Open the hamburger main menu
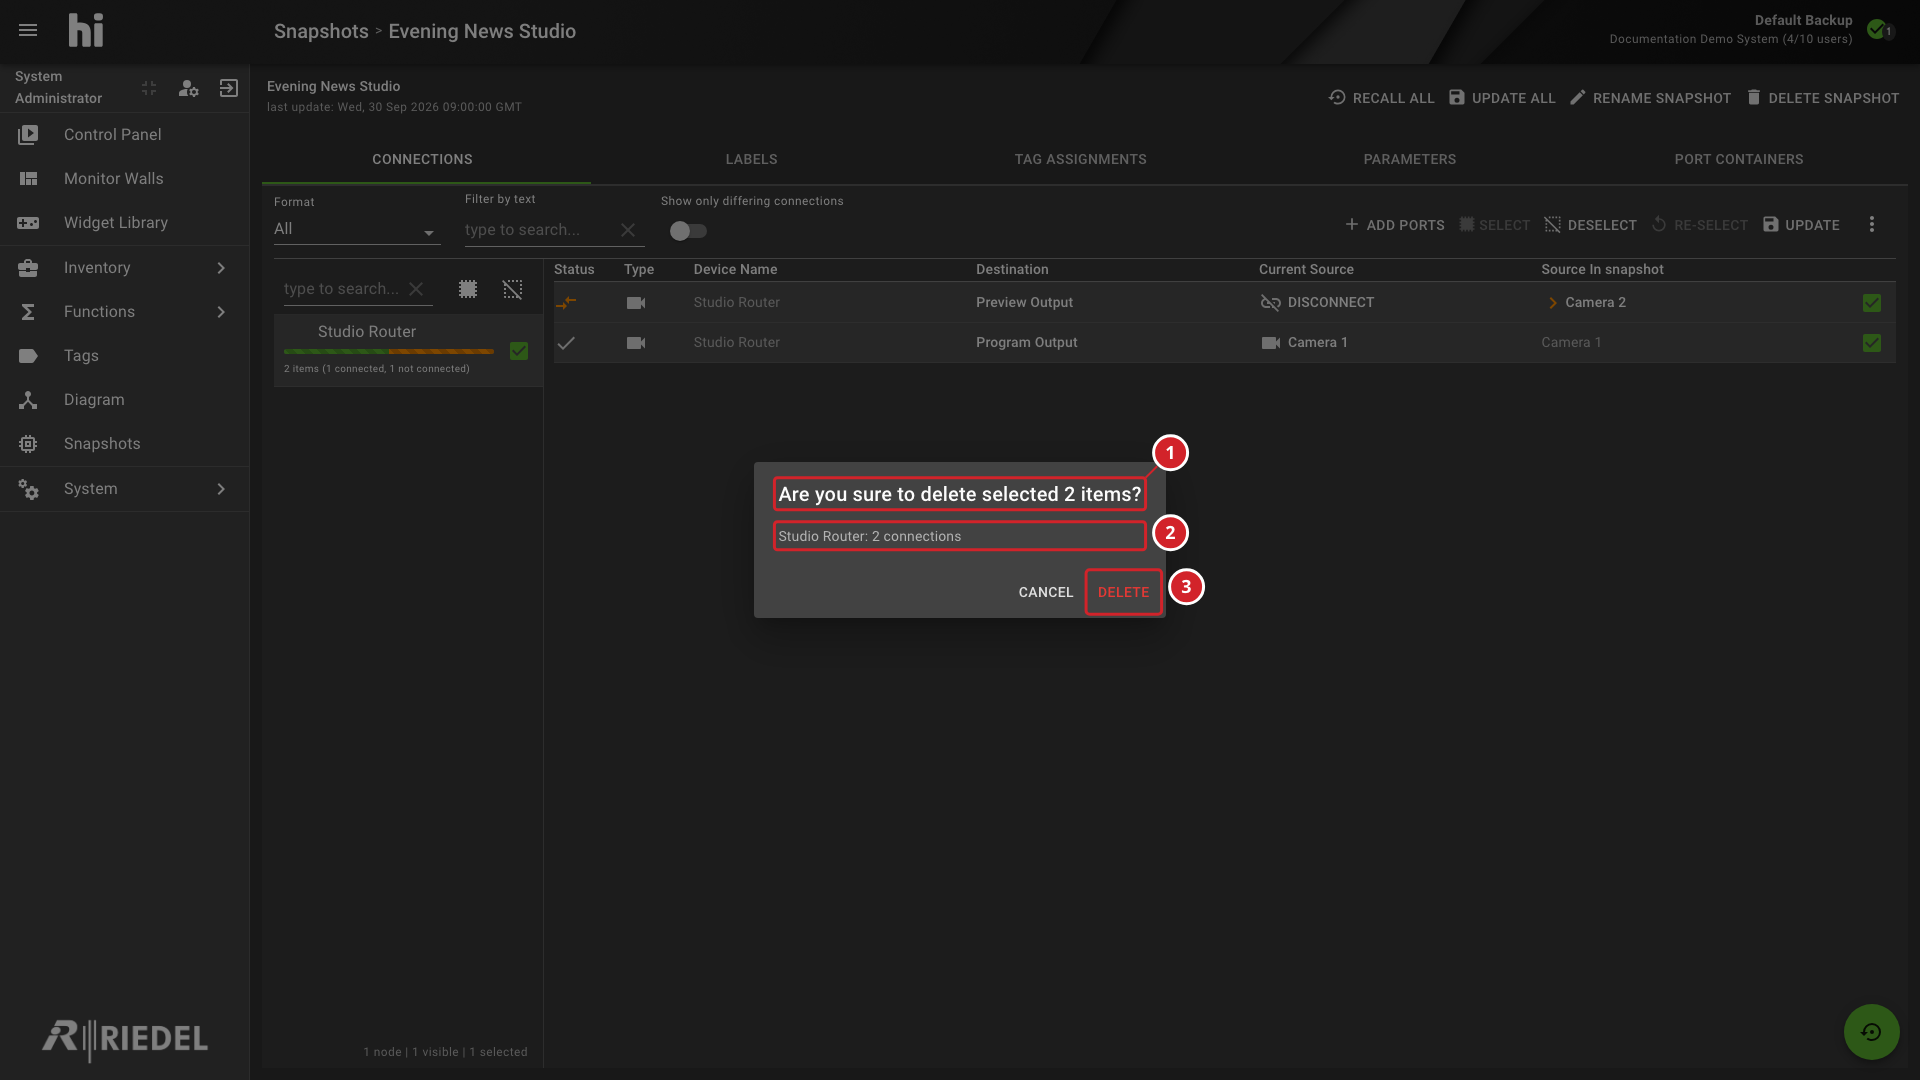The image size is (1920, 1080). click(x=28, y=30)
